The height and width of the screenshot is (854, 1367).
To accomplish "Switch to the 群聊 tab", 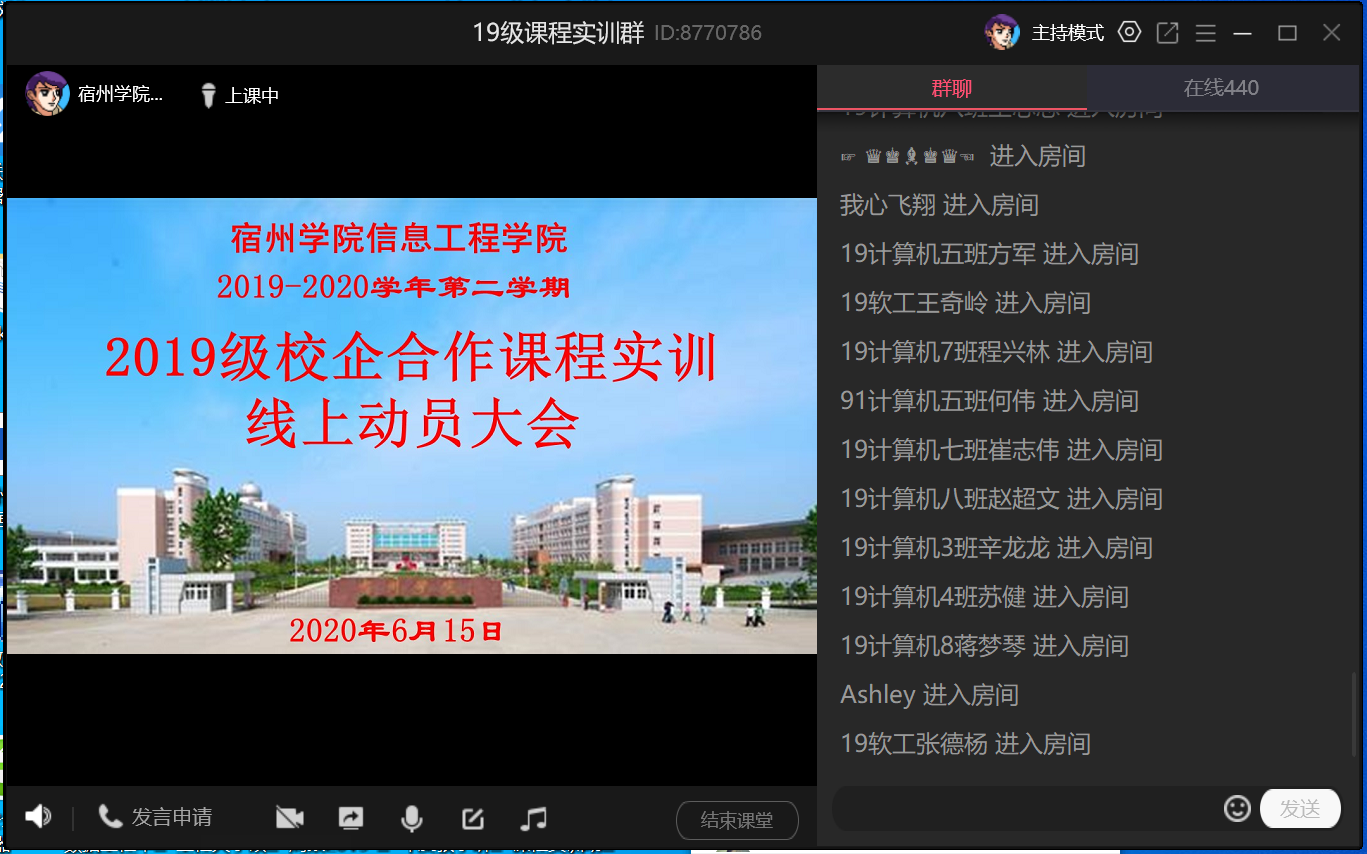I will click(951, 88).
